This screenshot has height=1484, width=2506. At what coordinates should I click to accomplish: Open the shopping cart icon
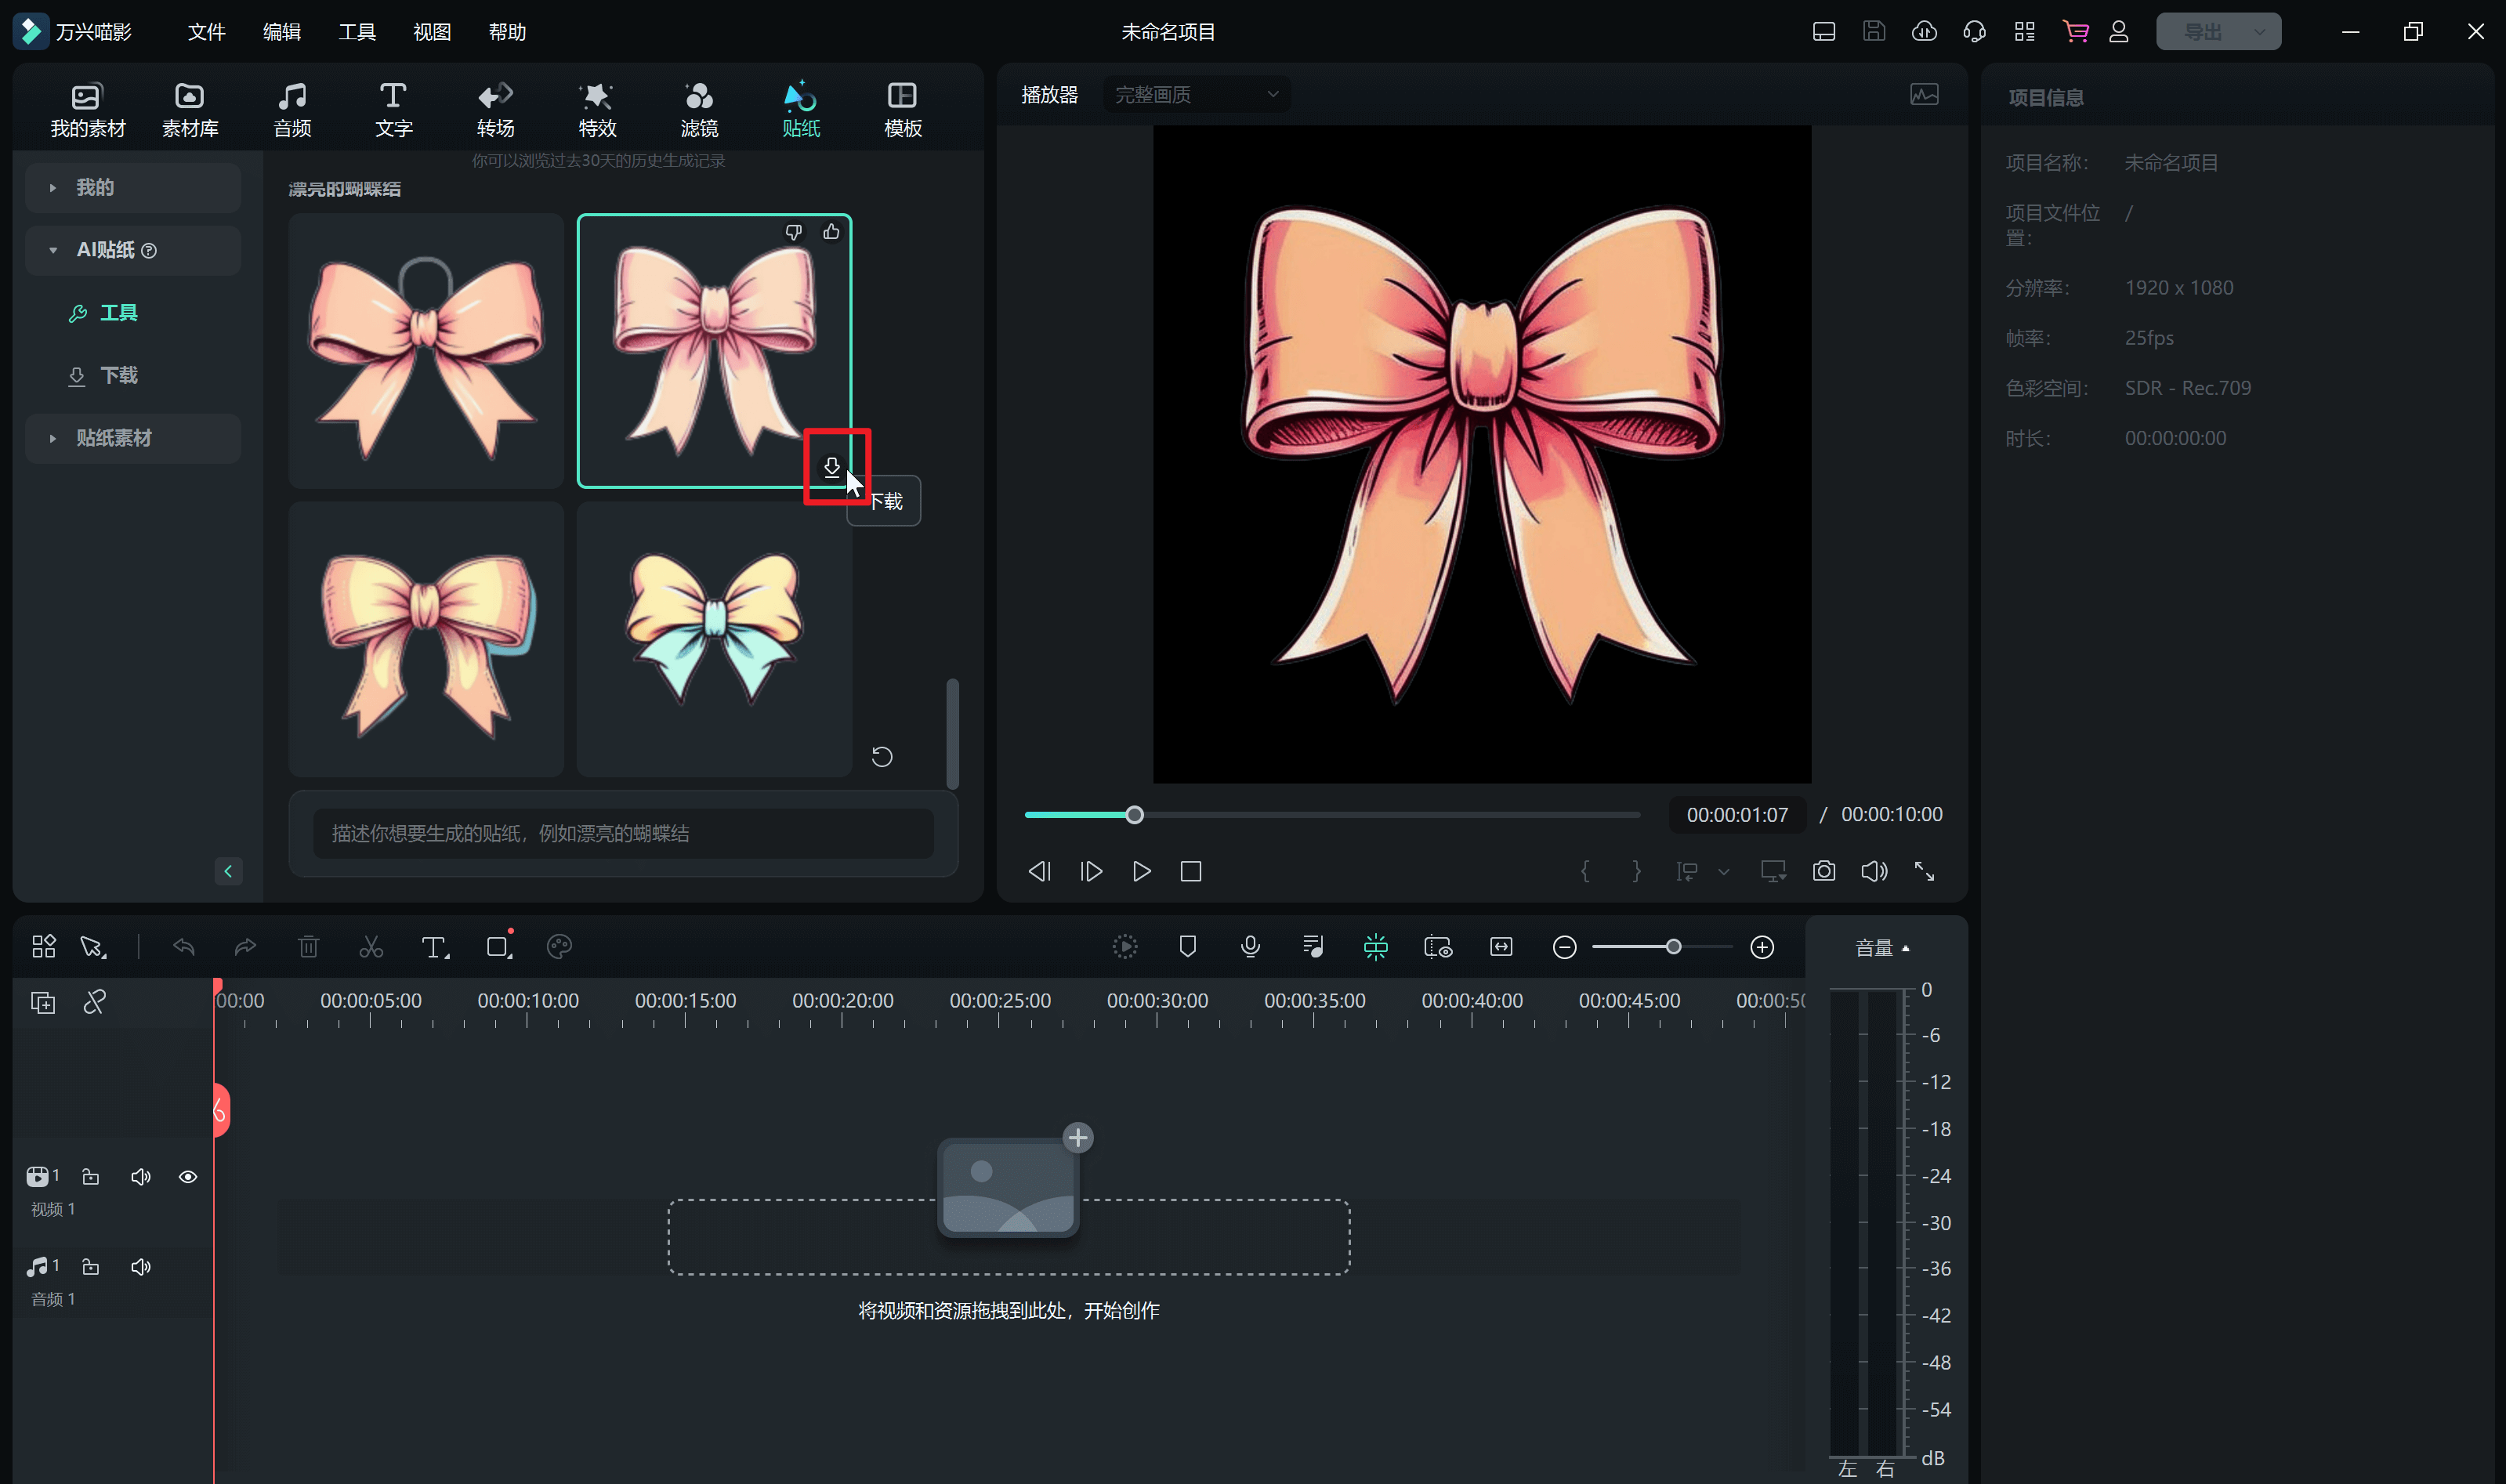pyautogui.click(x=2075, y=32)
